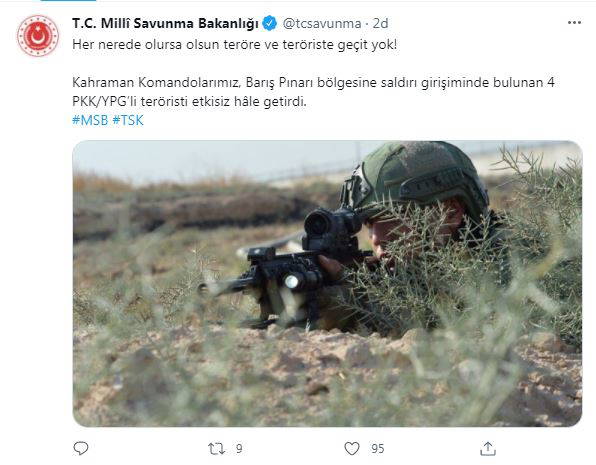Image resolution: width=596 pixels, height=465 pixels.
Task: Click the 2d timestamp of tweet
Action: click(380, 23)
